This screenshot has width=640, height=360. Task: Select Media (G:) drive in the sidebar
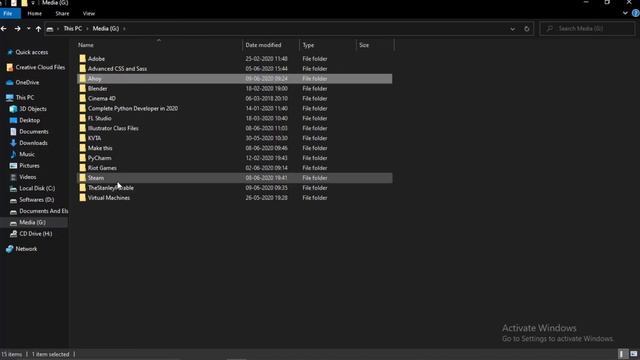(x=32, y=222)
